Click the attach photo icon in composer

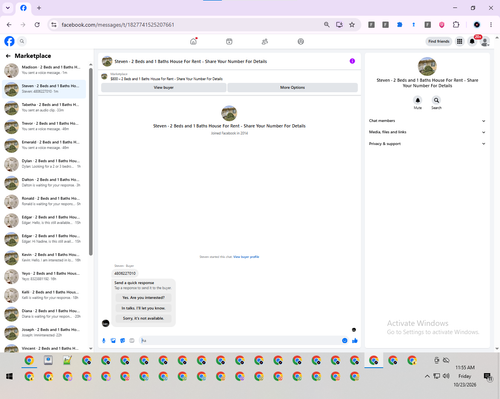click(113, 340)
